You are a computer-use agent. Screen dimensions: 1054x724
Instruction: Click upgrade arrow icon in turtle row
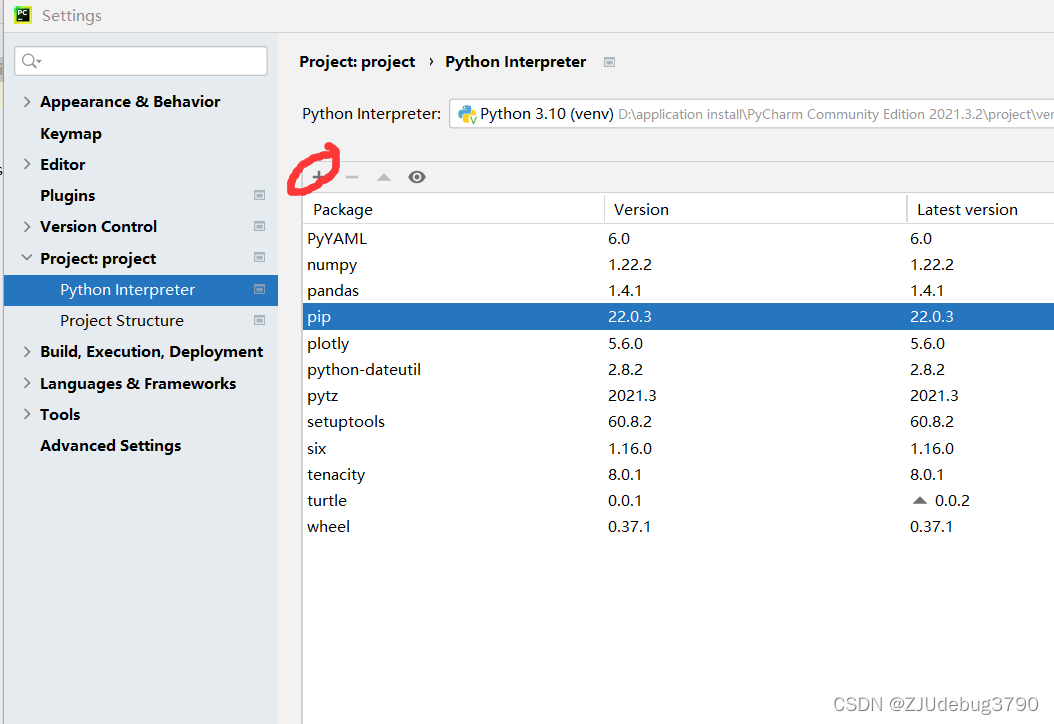(920, 500)
